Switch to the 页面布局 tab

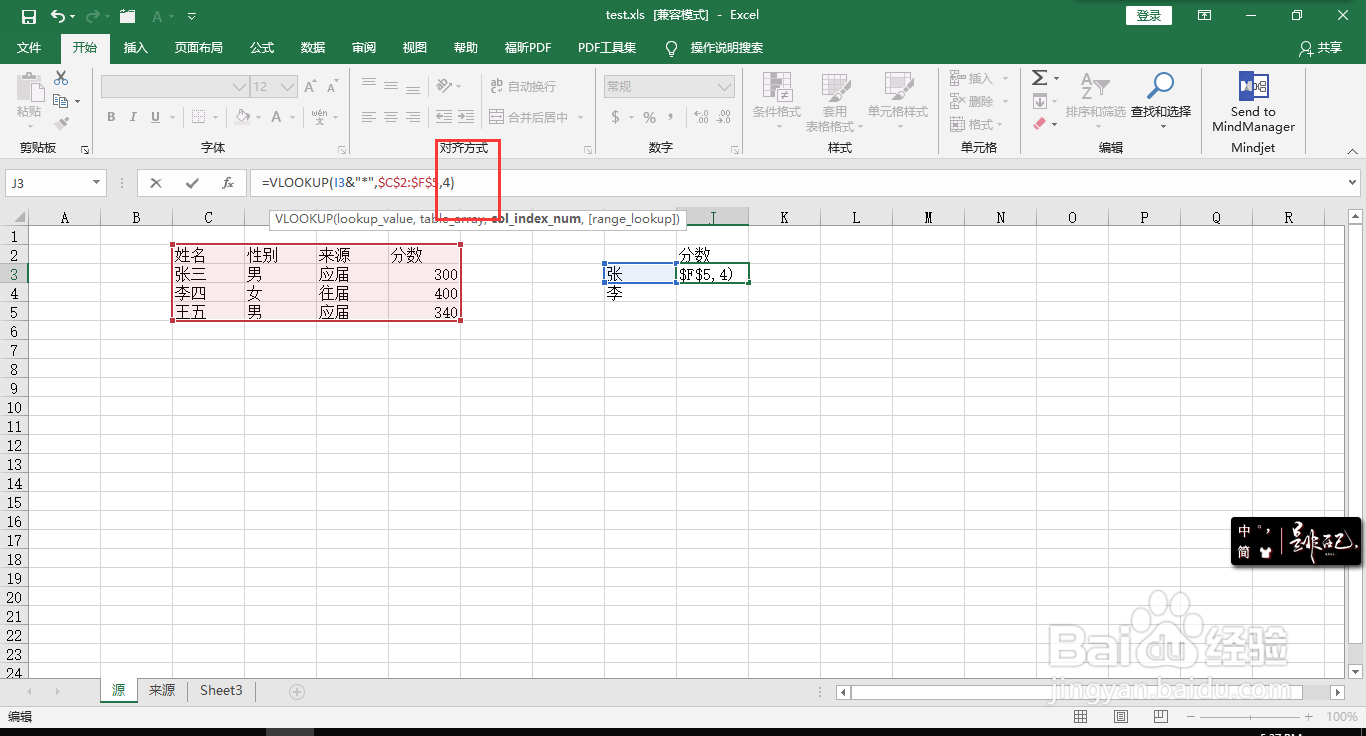coord(198,48)
